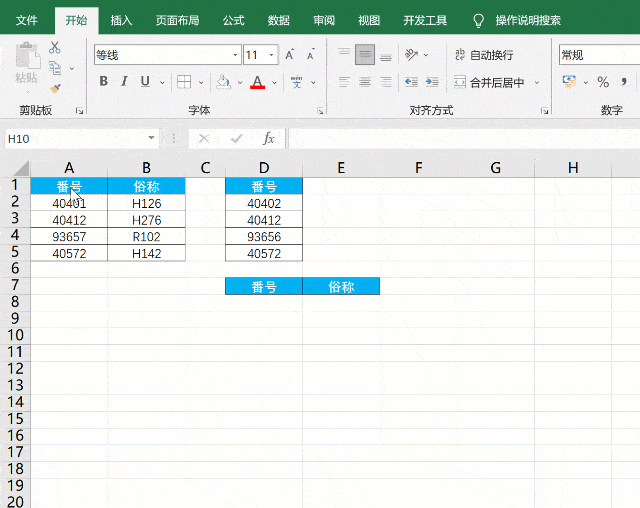The height and width of the screenshot is (508, 640).
Task: Select cell containing H126
Action: [x=147, y=203]
